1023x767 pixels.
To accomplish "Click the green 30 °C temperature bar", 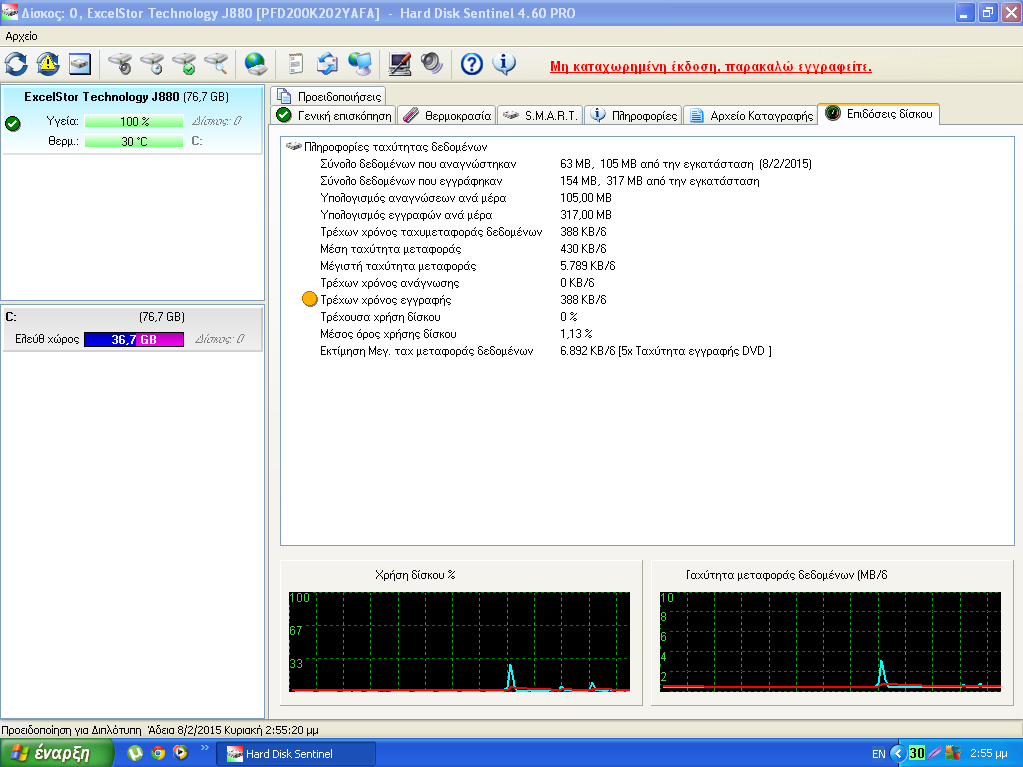I will (x=134, y=141).
